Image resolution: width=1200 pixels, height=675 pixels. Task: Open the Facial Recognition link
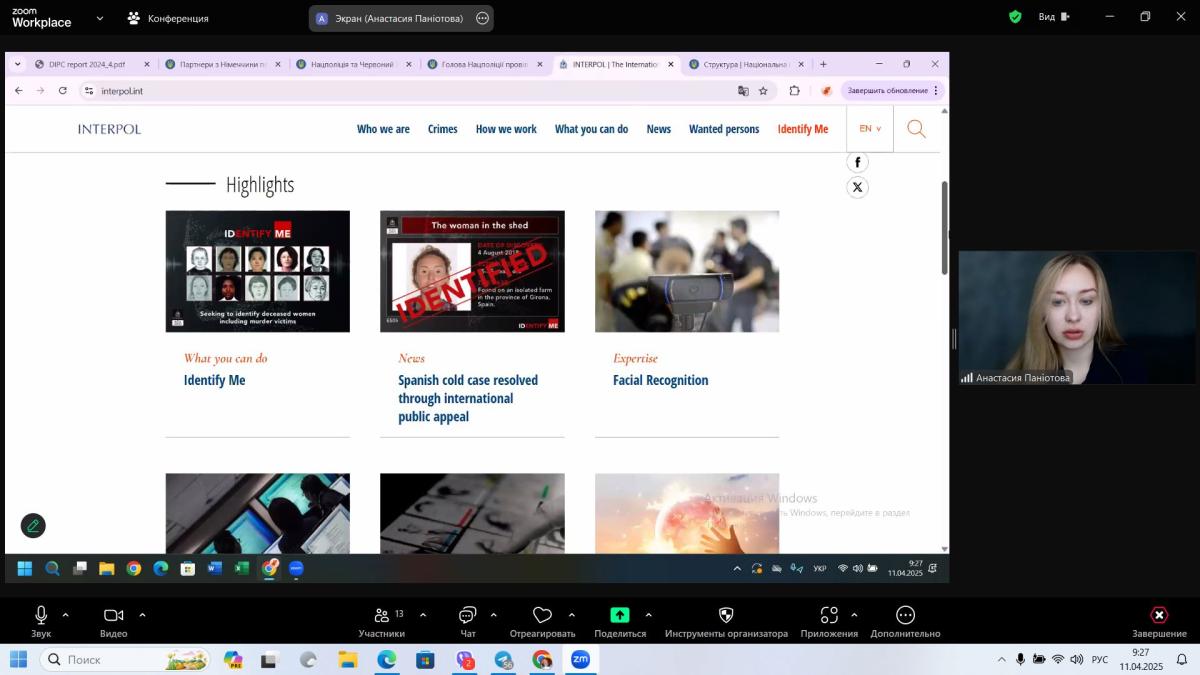[x=660, y=380]
